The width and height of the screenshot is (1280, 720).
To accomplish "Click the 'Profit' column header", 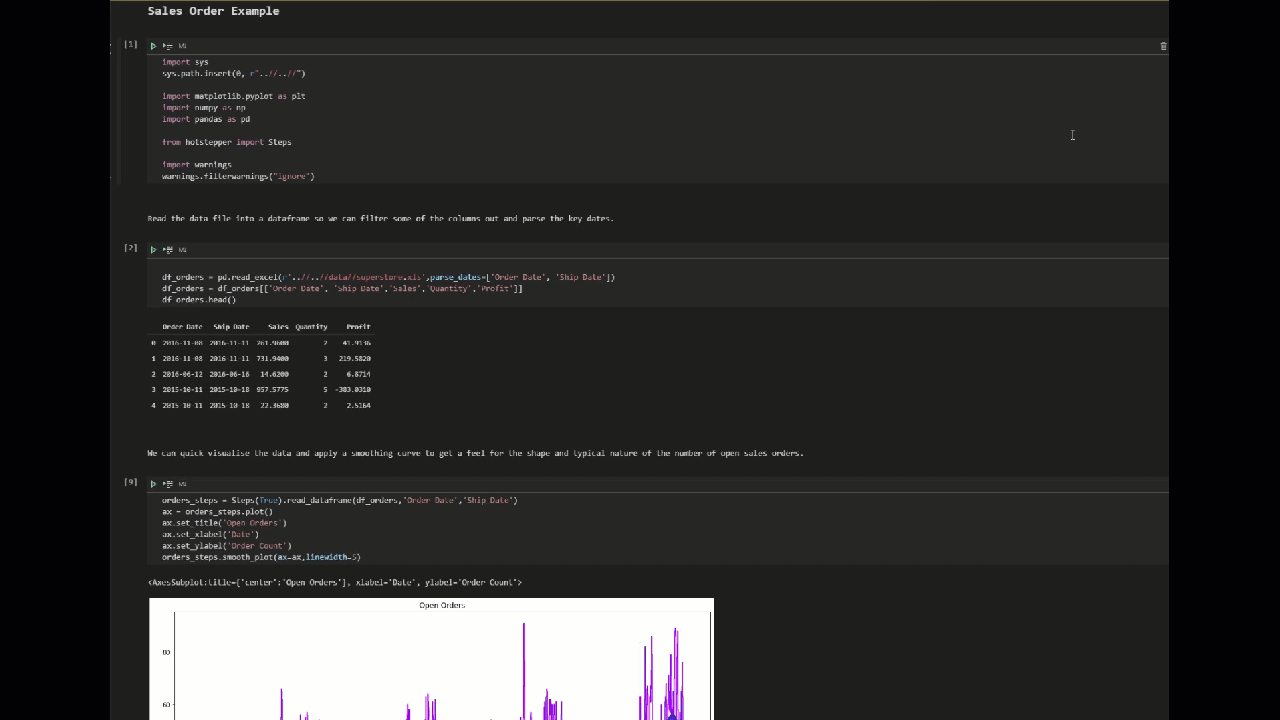I will 358,327.
